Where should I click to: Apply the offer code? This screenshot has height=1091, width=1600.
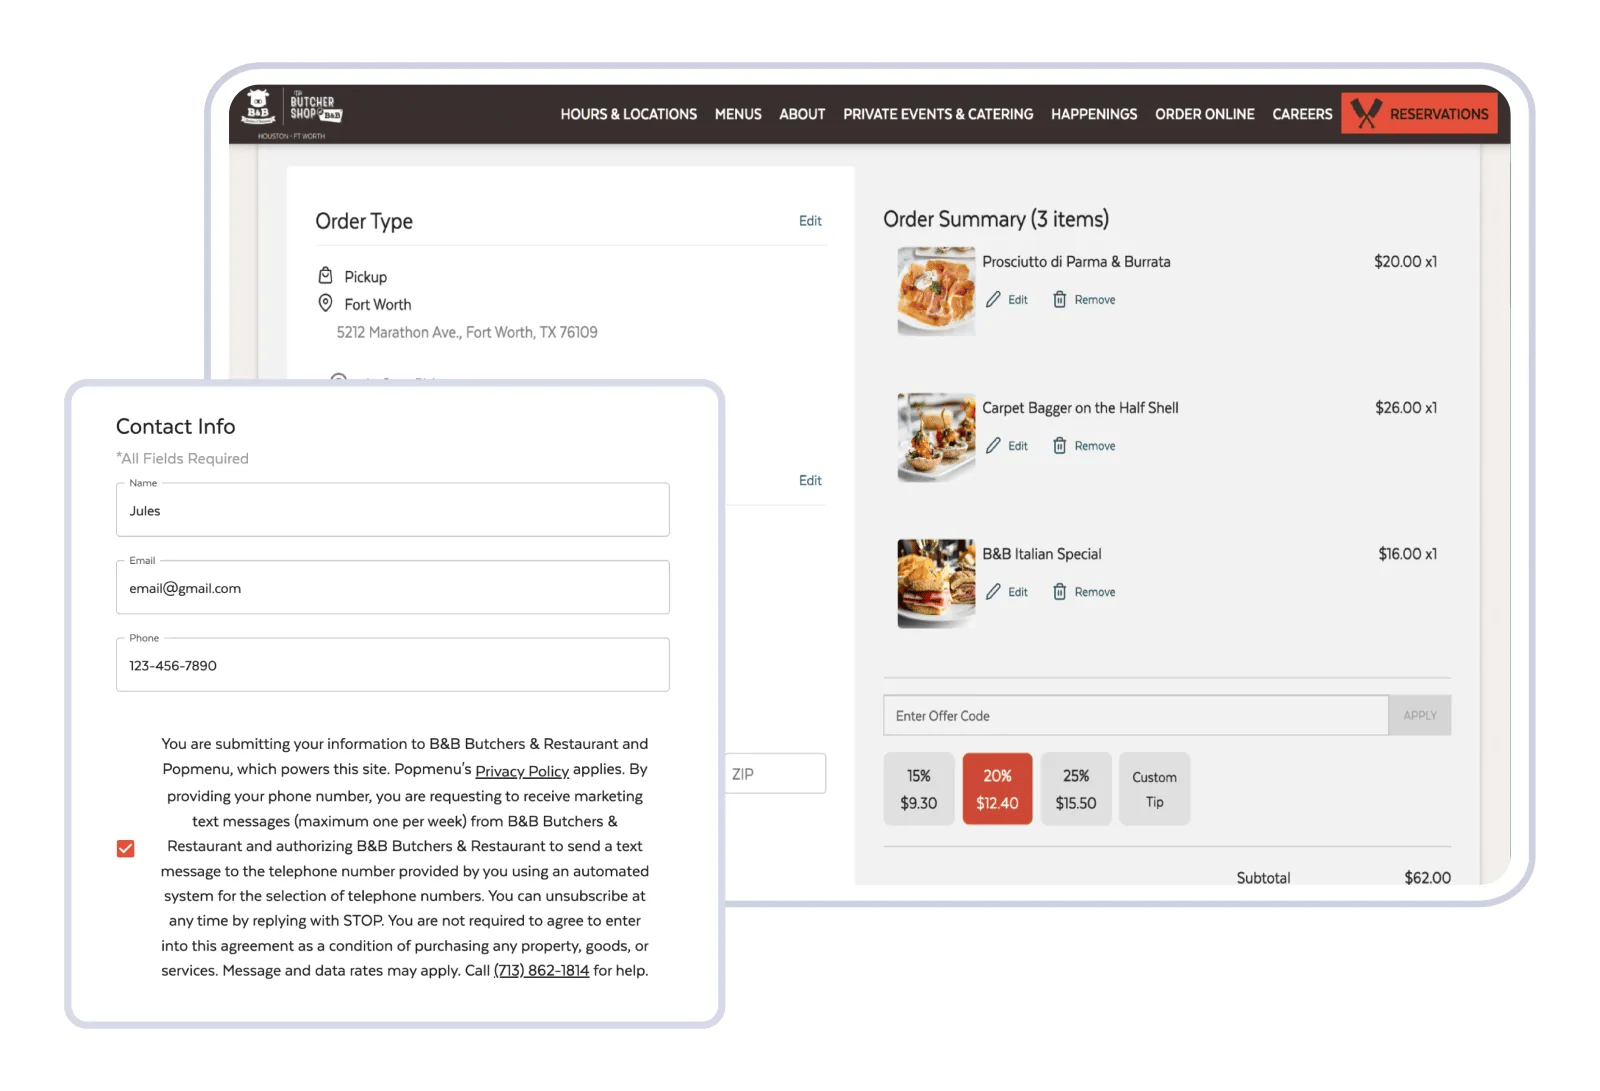(x=1419, y=715)
